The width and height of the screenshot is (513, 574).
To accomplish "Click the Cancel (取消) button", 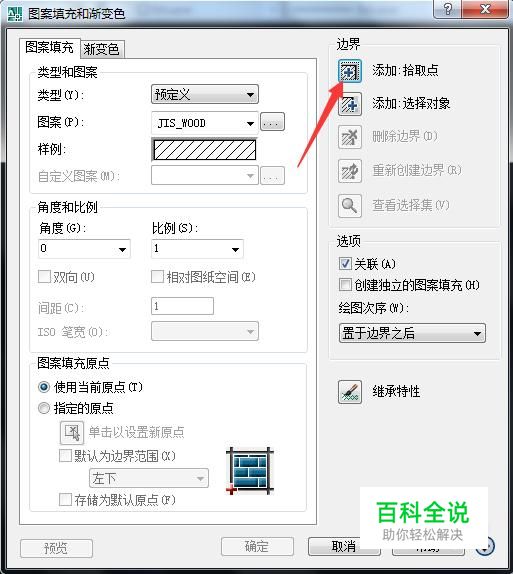I will [x=344, y=547].
